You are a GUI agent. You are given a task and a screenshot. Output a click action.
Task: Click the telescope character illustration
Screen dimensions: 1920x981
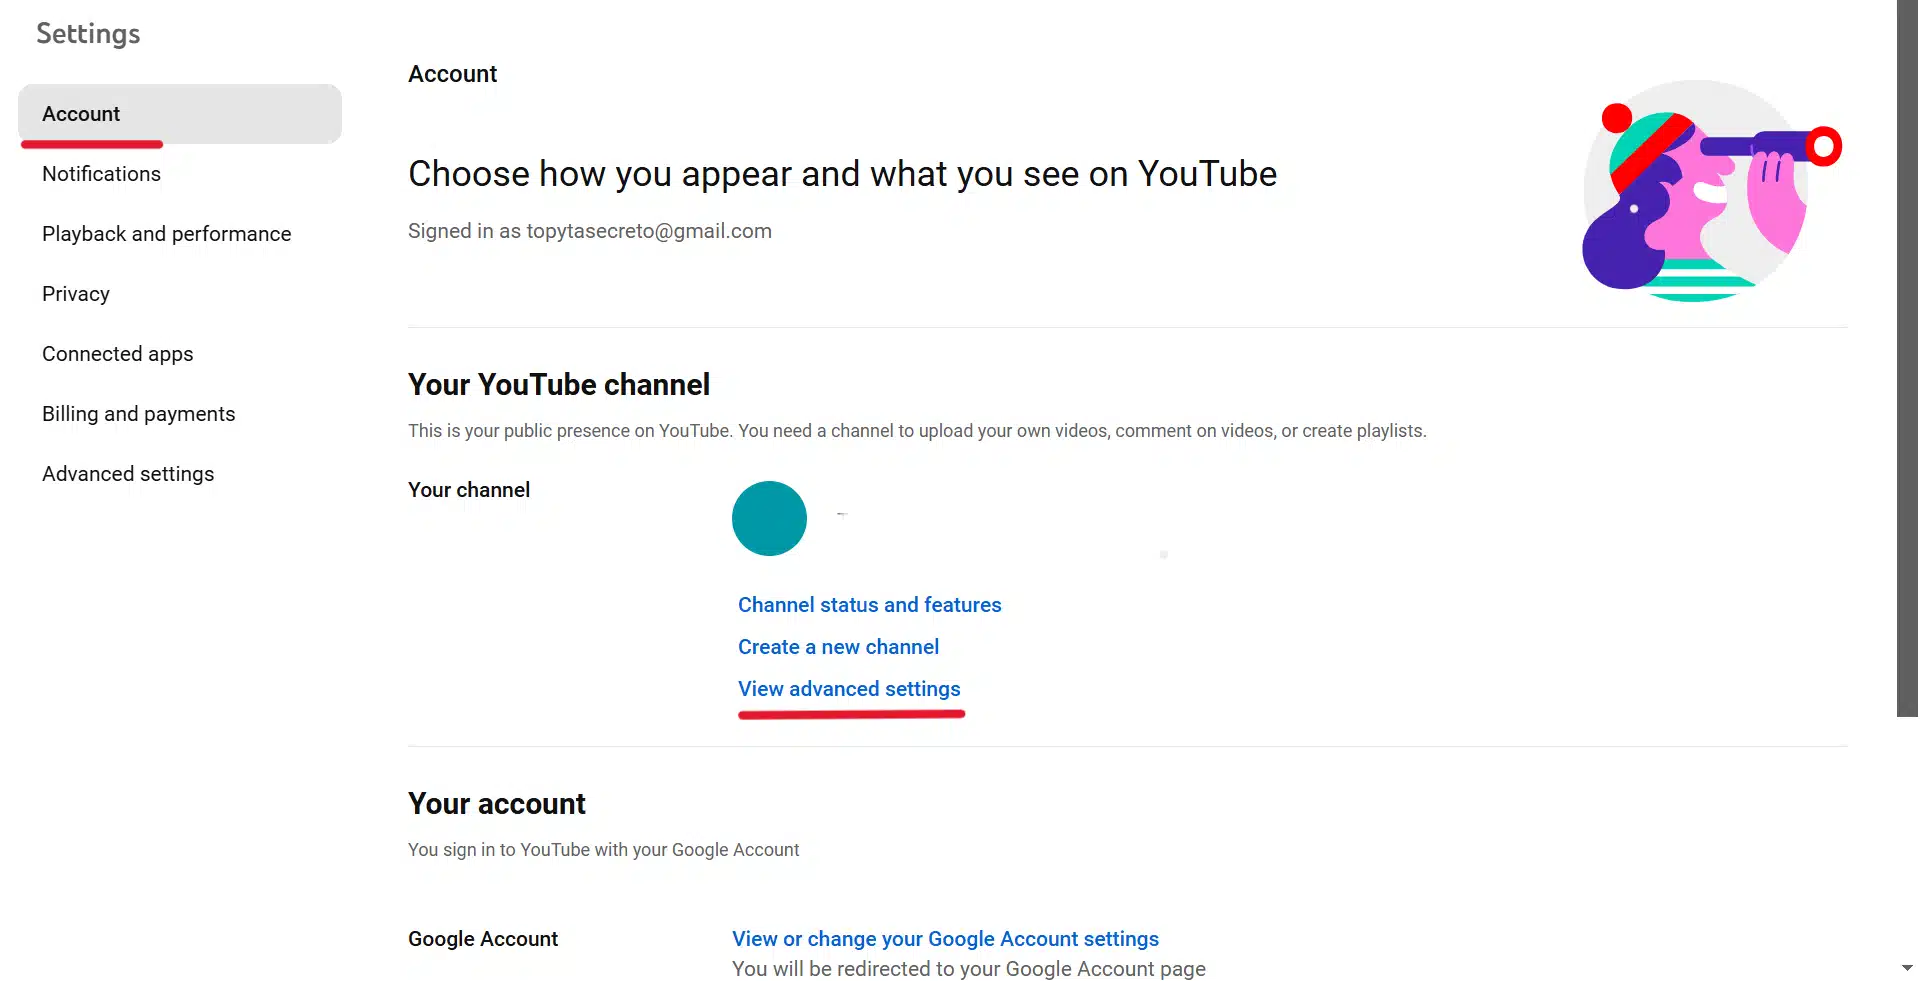tap(1711, 191)
